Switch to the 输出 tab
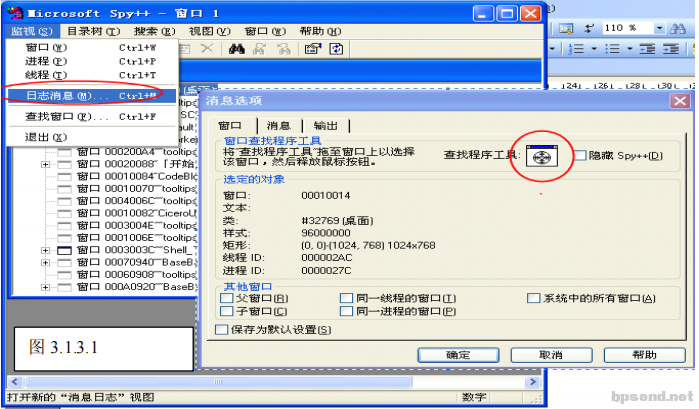Image resolution: width=699 pixels, height=409 pixels. [x=326, y=126]
